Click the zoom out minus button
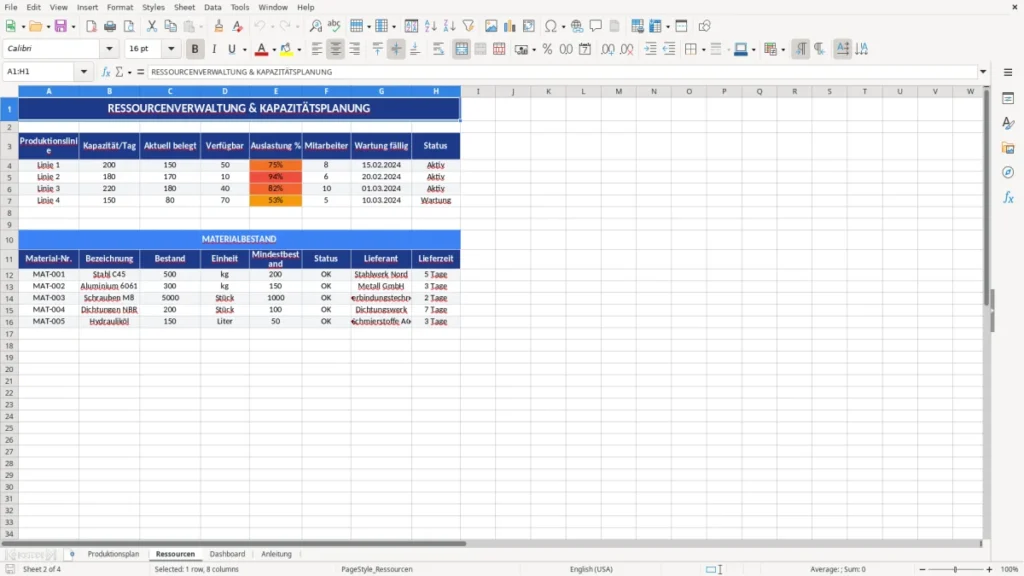 922,569
